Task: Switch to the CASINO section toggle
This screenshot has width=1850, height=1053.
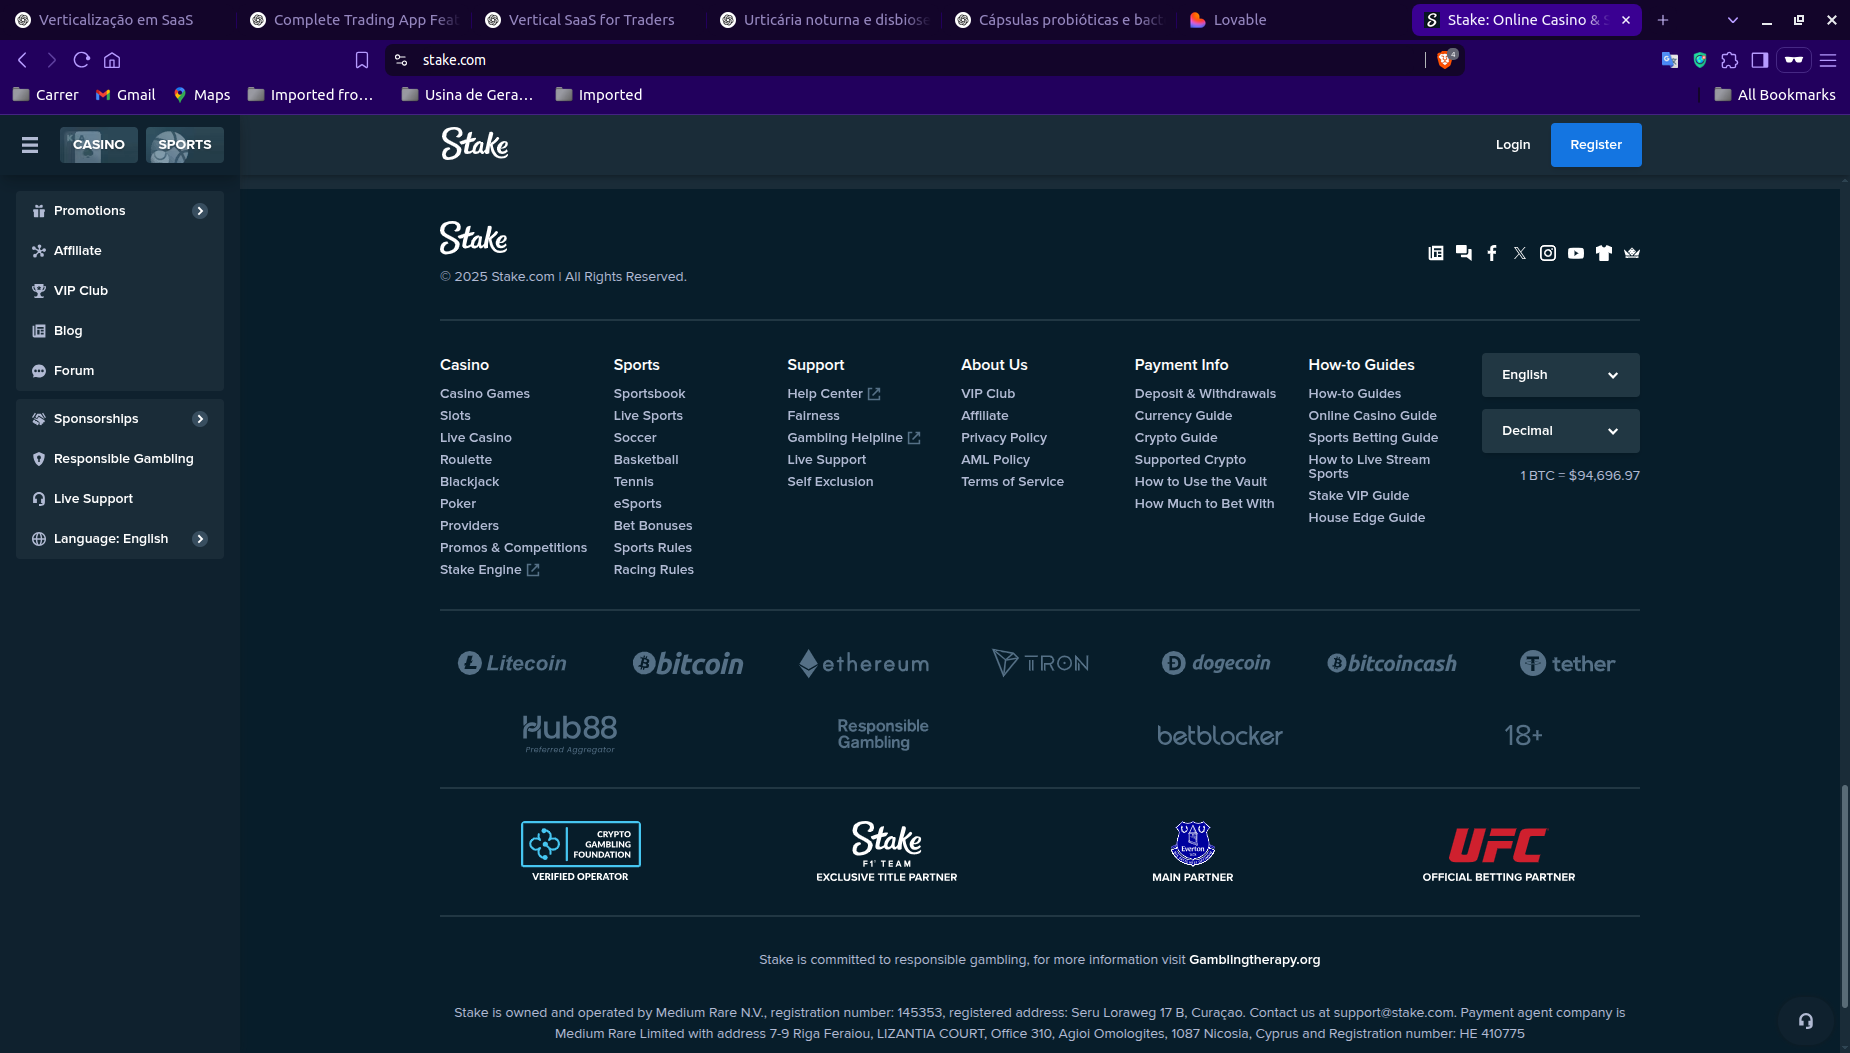Action: click(x=98, y=145)
